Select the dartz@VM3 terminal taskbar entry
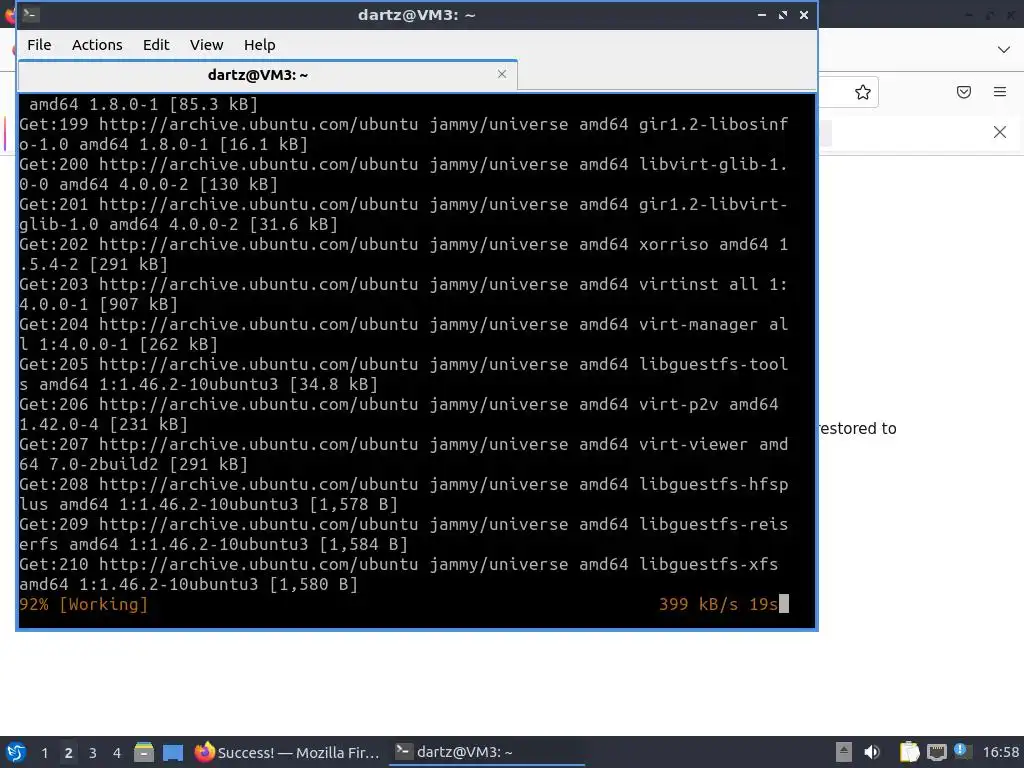This screenshot has width=1024, height=768. tap(487, 752)
